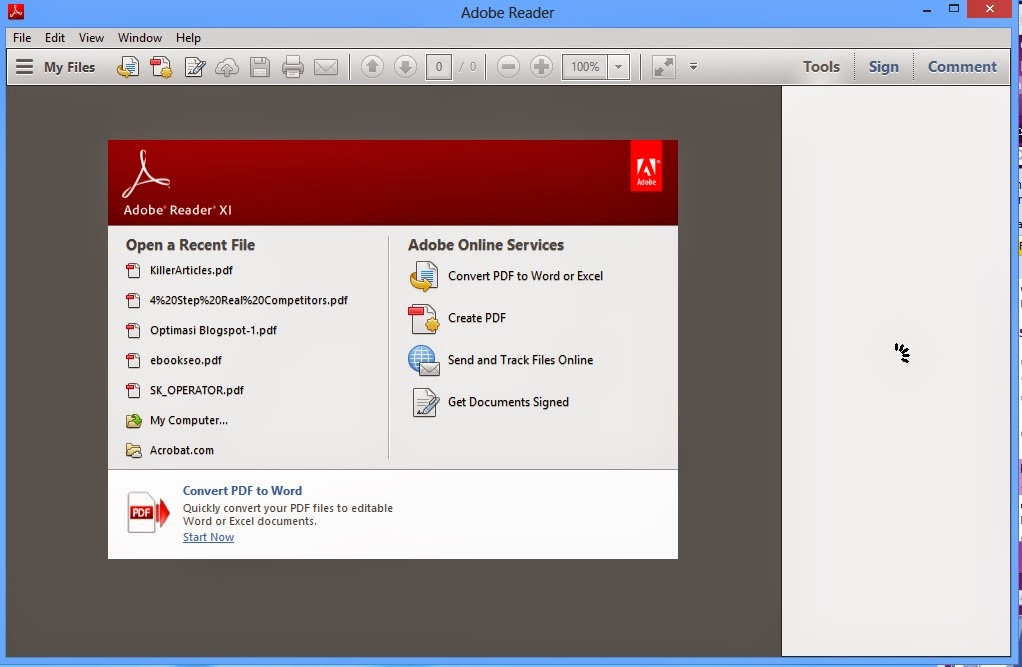Screen dimensions: 1022x667
Task: Select the Fill & Sign pencil icon
Action: pos(193,66)
